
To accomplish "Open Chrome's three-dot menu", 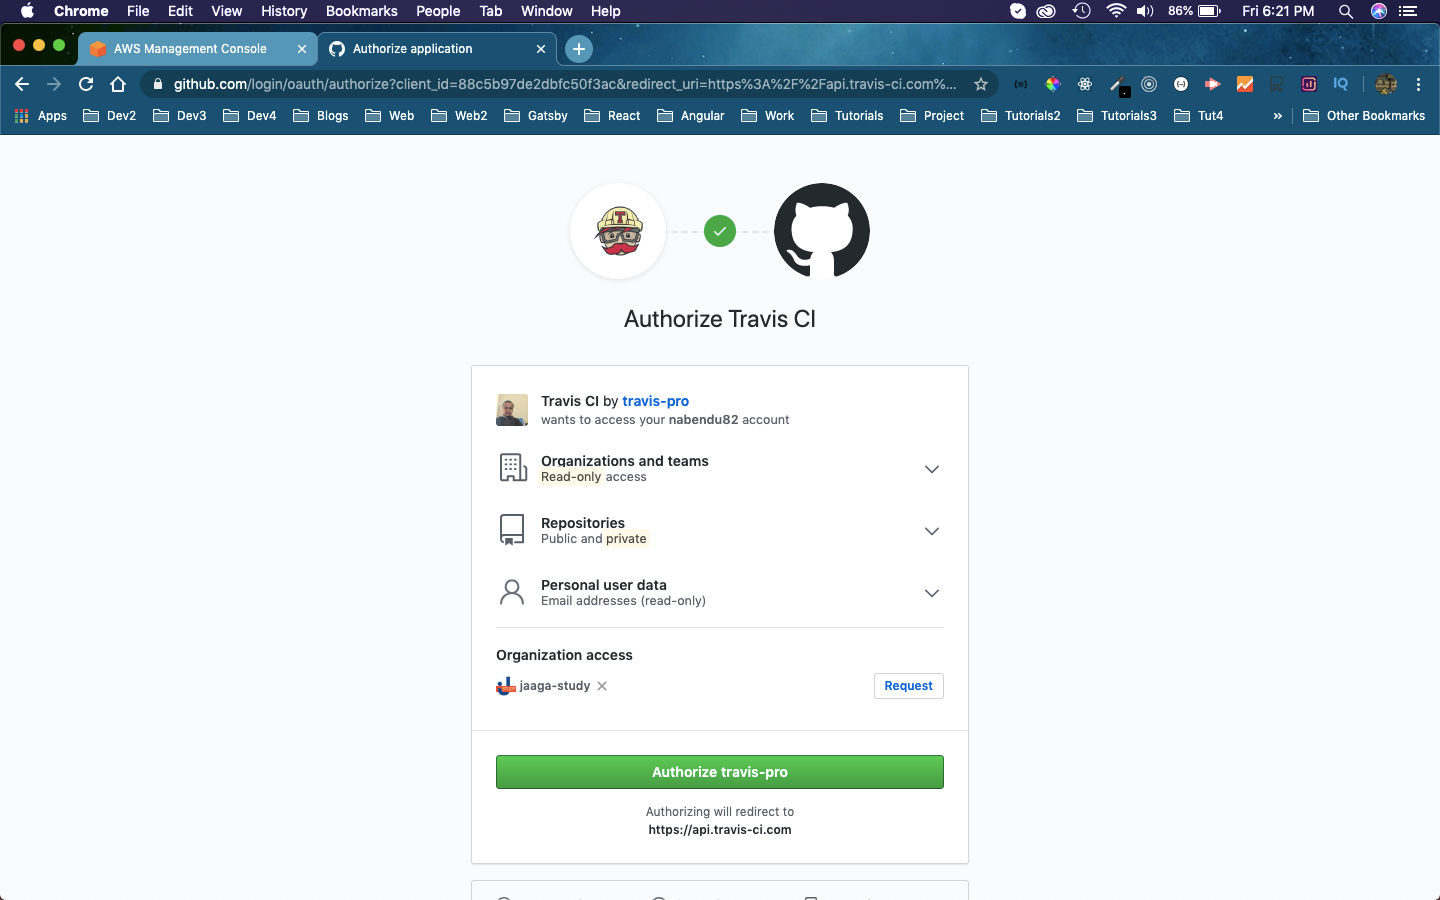I will (1418, 84).
